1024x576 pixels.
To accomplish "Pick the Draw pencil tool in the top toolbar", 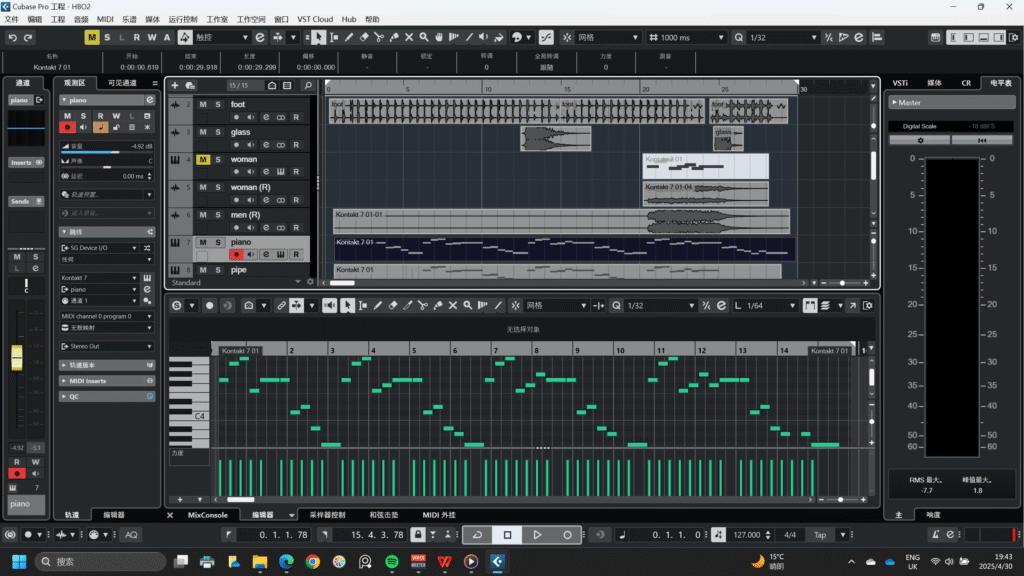I will (x=349, y=37).
